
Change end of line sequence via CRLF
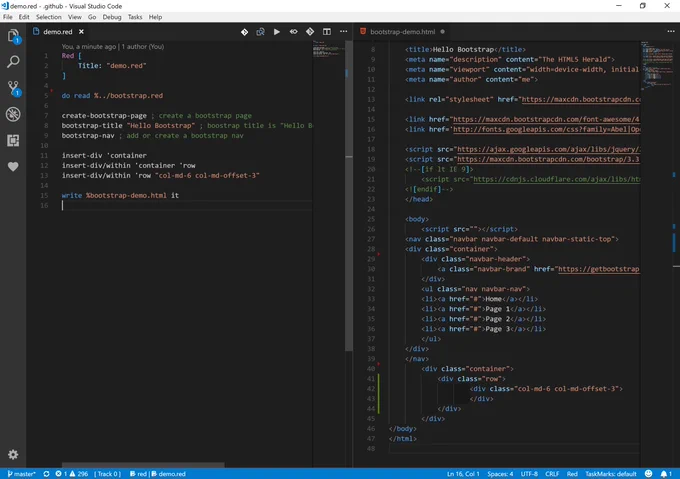coord(552,474)
